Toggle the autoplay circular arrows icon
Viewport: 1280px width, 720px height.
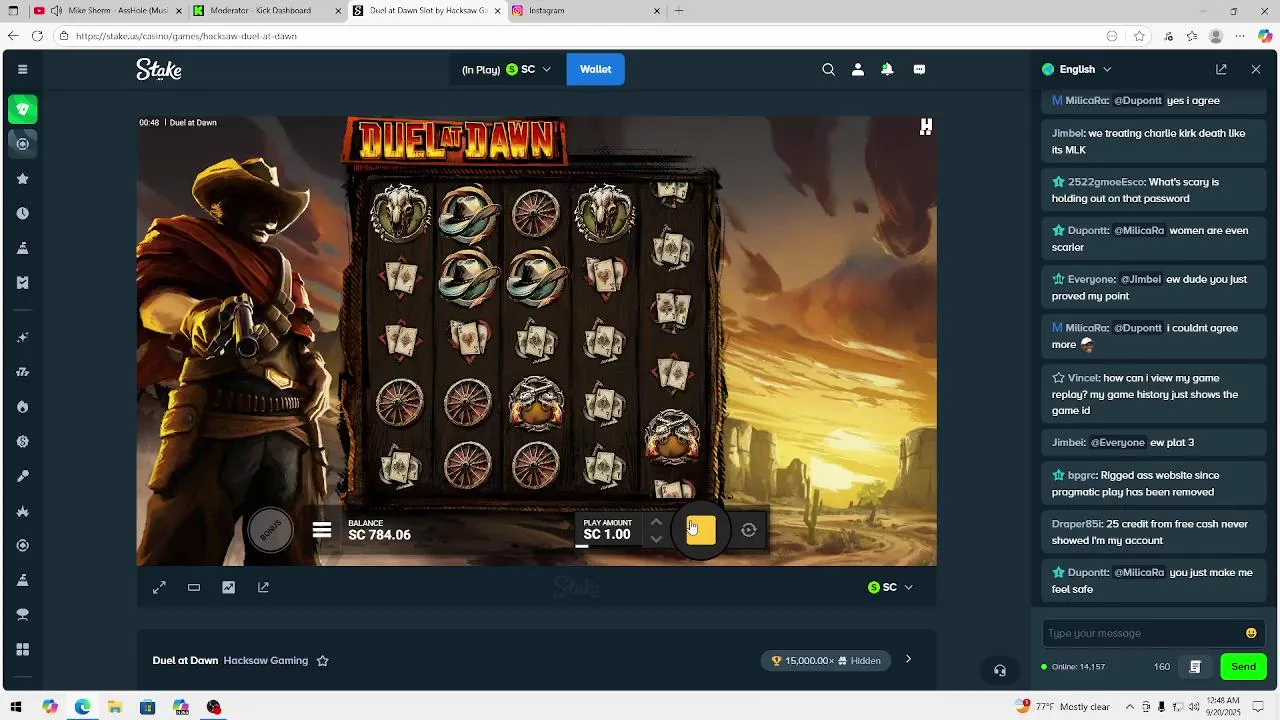pos(749,530)
